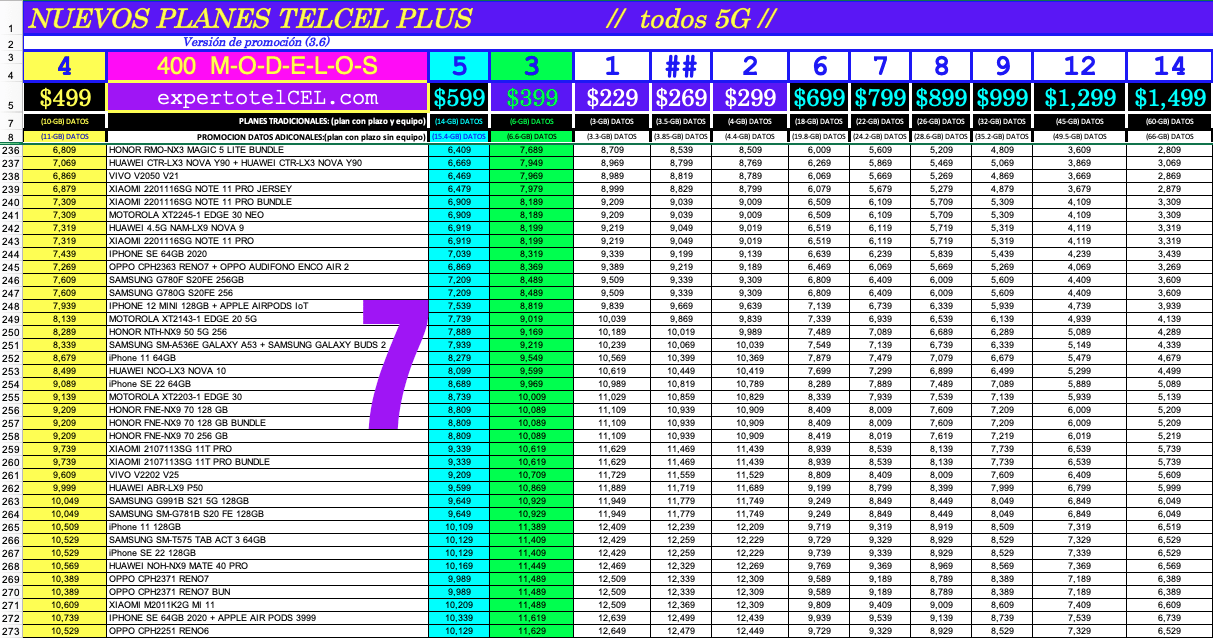Click the $399 price cell
Screen dimensions: 1213x638
532,98
